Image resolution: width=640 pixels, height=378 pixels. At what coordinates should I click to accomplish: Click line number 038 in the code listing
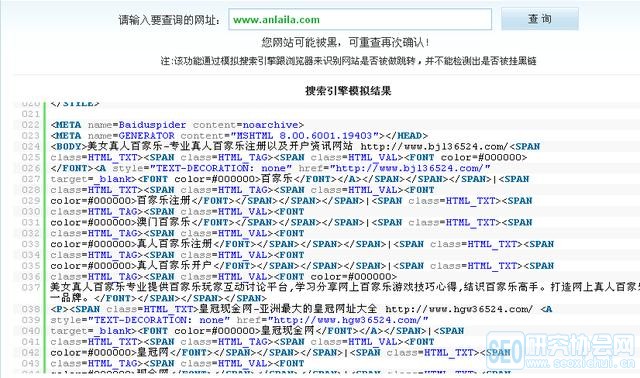point(31,309)
